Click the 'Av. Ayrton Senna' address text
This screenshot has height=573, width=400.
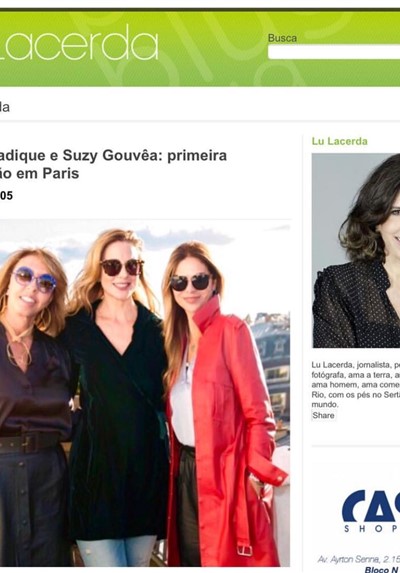(359, 559)
